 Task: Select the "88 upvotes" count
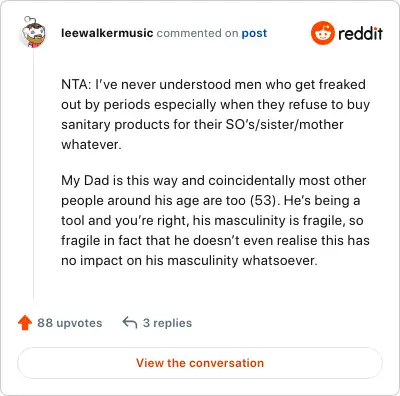[x=70, y=323]
